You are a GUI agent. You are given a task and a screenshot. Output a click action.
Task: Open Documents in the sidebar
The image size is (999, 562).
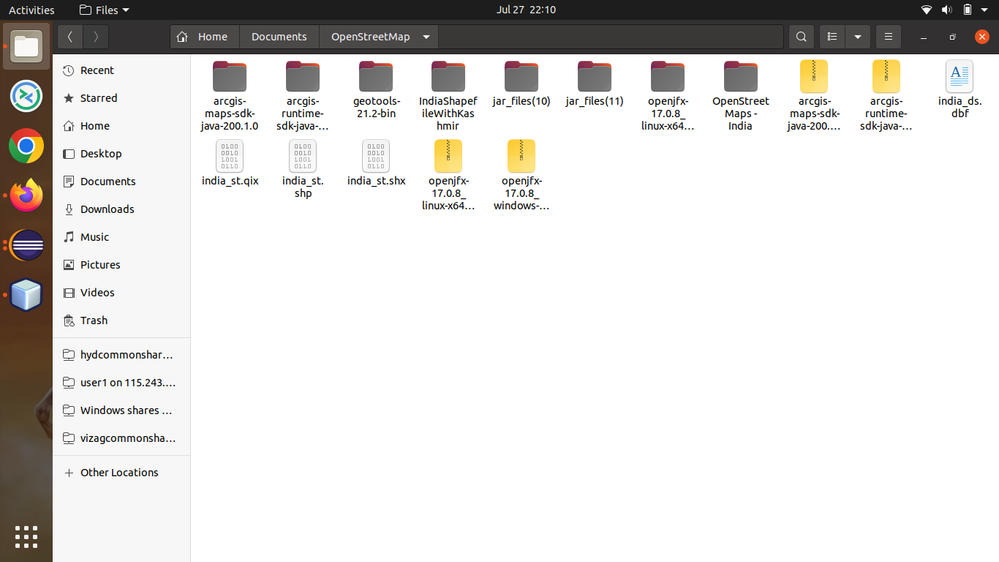click(x=121, y=182)
